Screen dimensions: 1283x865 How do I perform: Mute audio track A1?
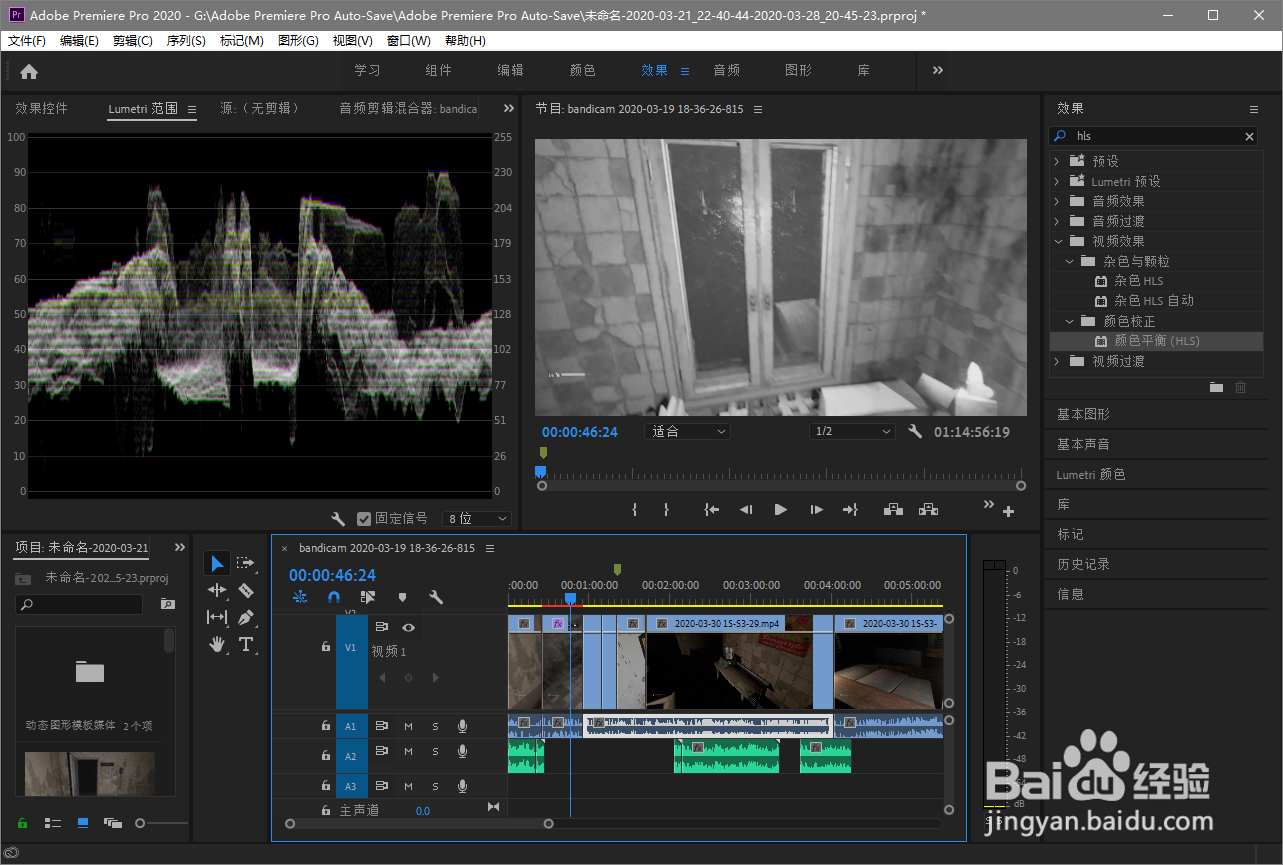(408, 726)
